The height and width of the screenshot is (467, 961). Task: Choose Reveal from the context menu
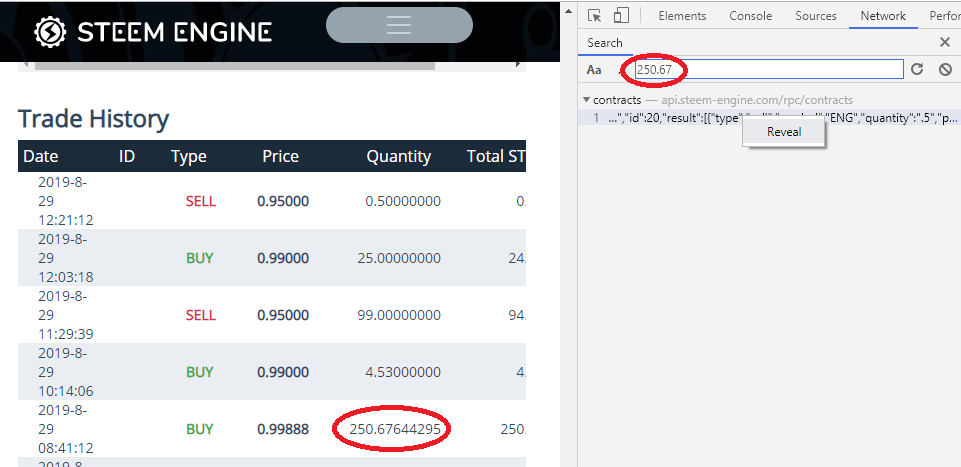(784, 132)
